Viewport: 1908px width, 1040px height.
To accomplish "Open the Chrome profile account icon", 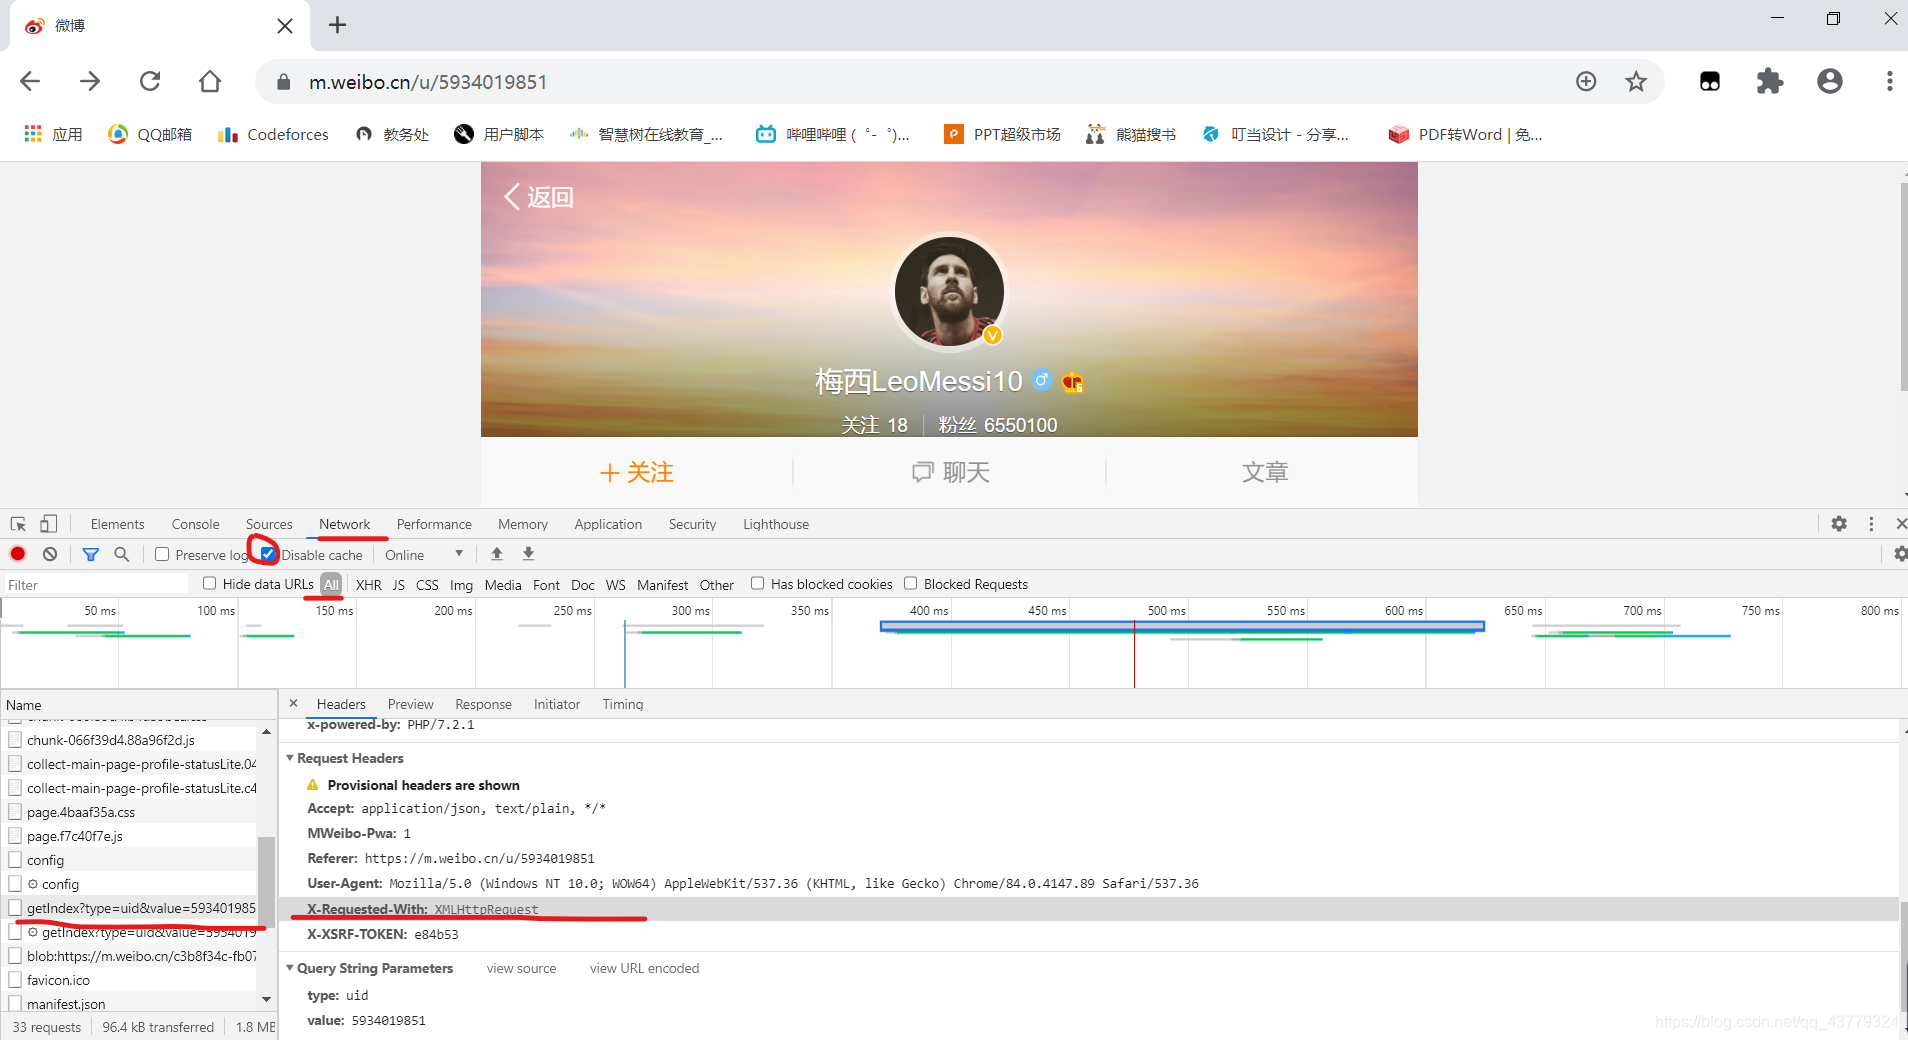I will point(1830,81).
